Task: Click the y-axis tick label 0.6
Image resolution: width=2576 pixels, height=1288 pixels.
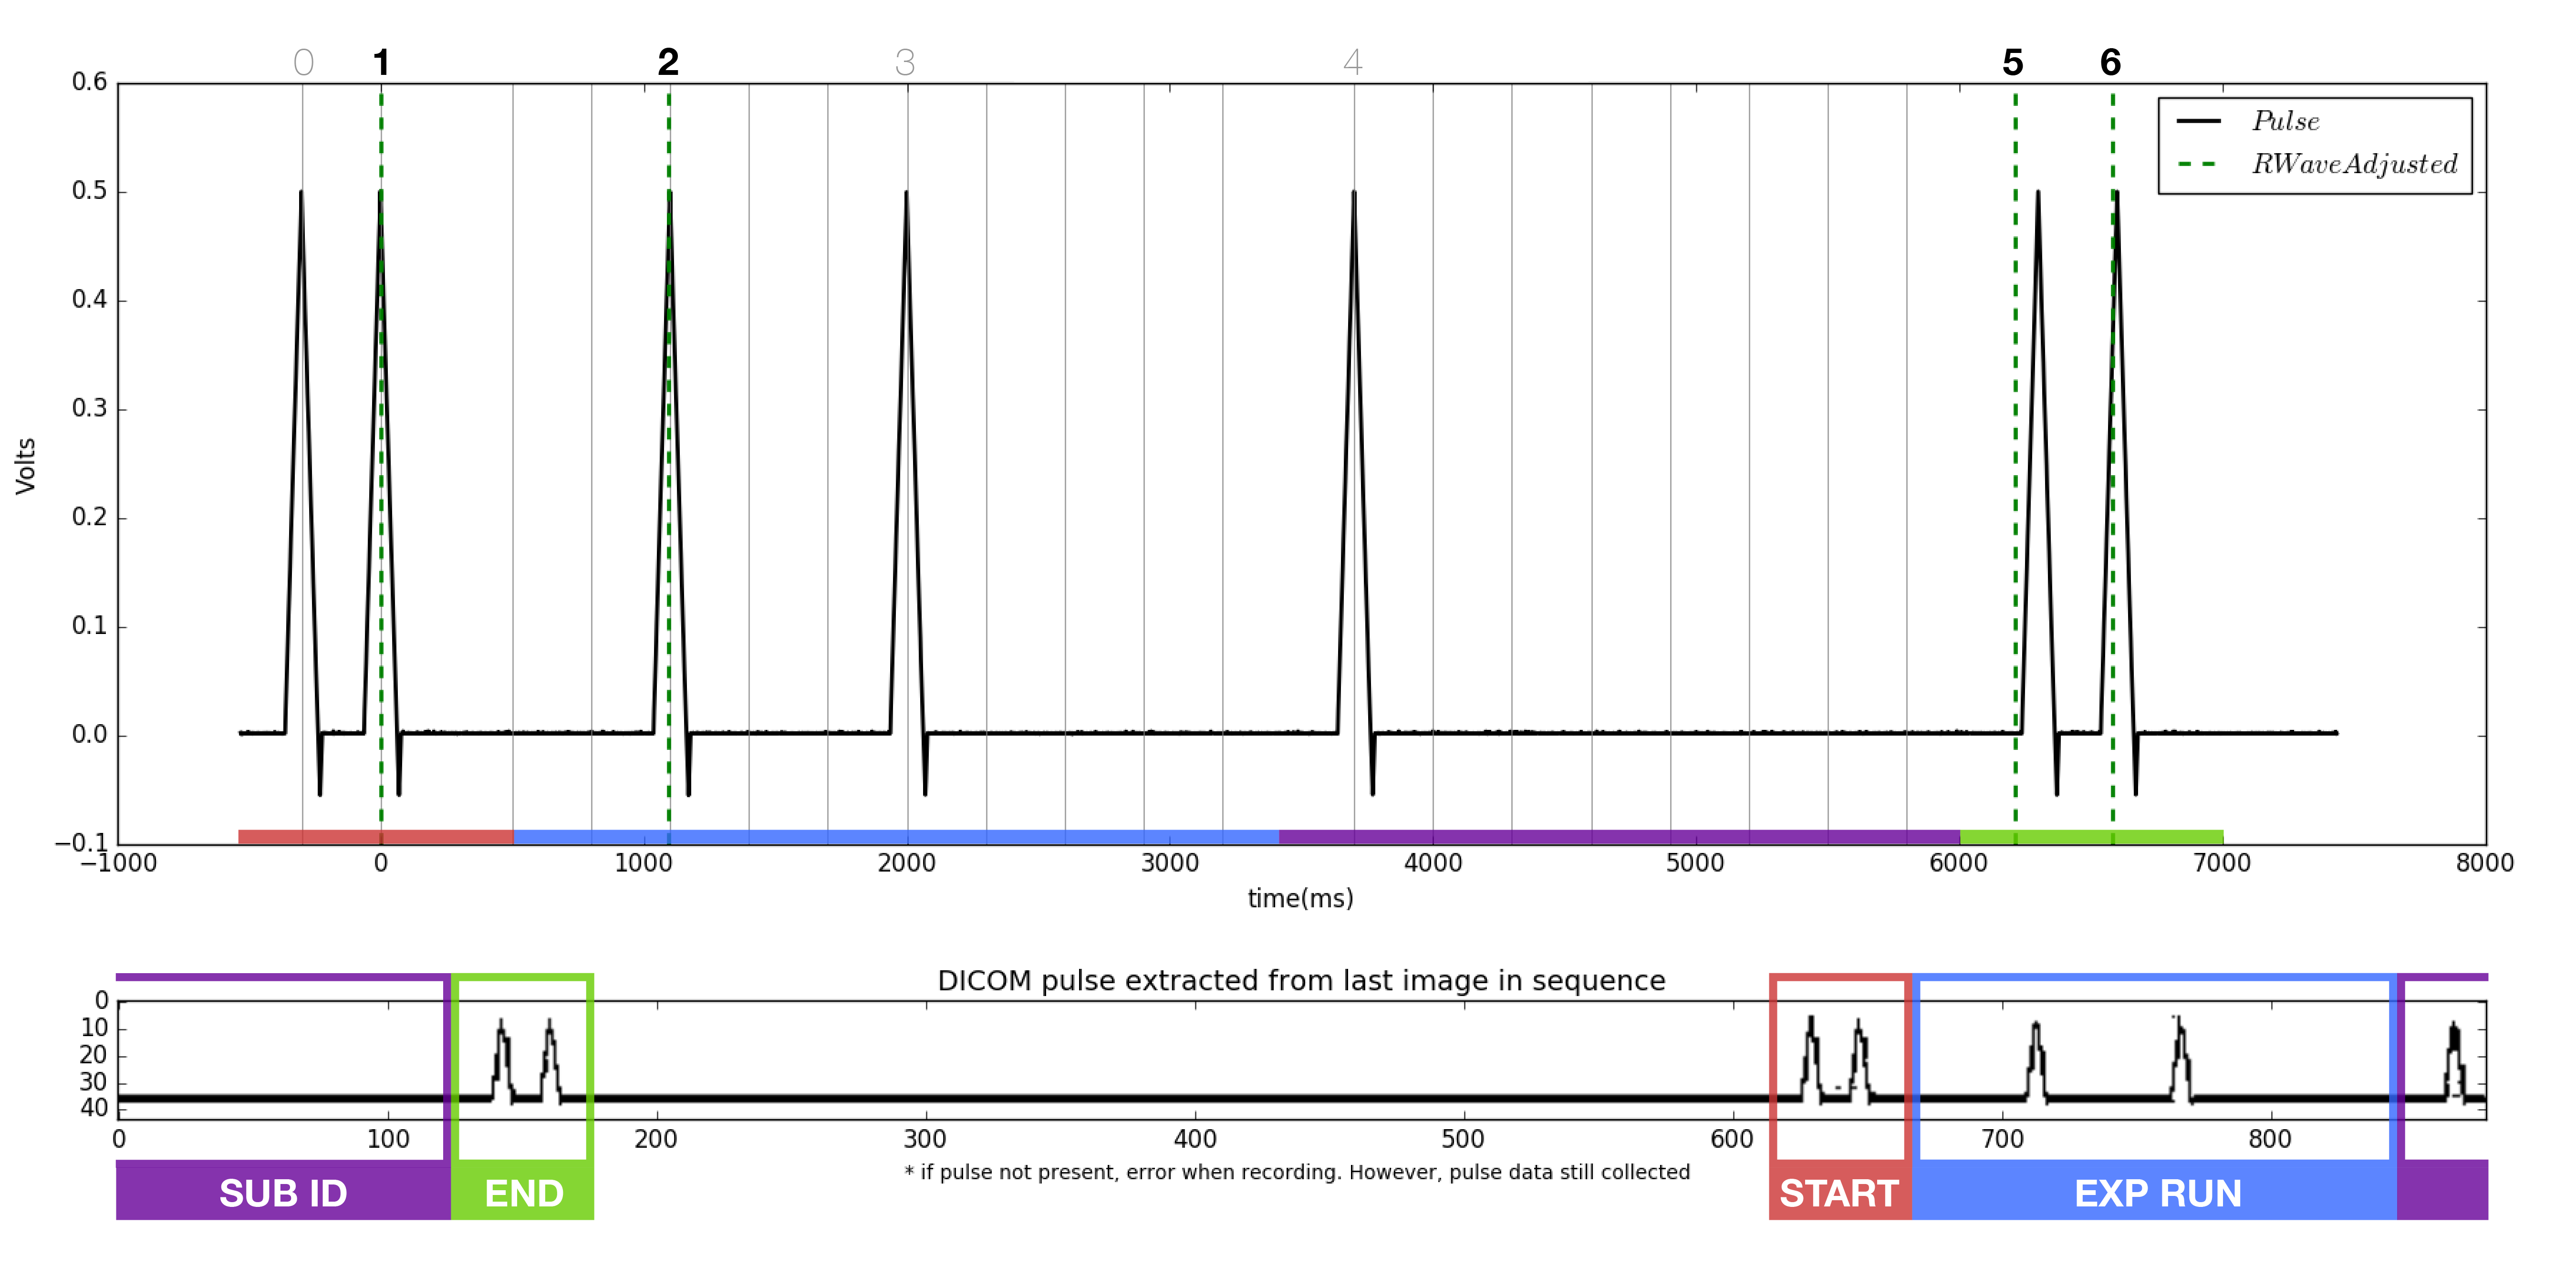Action: point(90,82)
